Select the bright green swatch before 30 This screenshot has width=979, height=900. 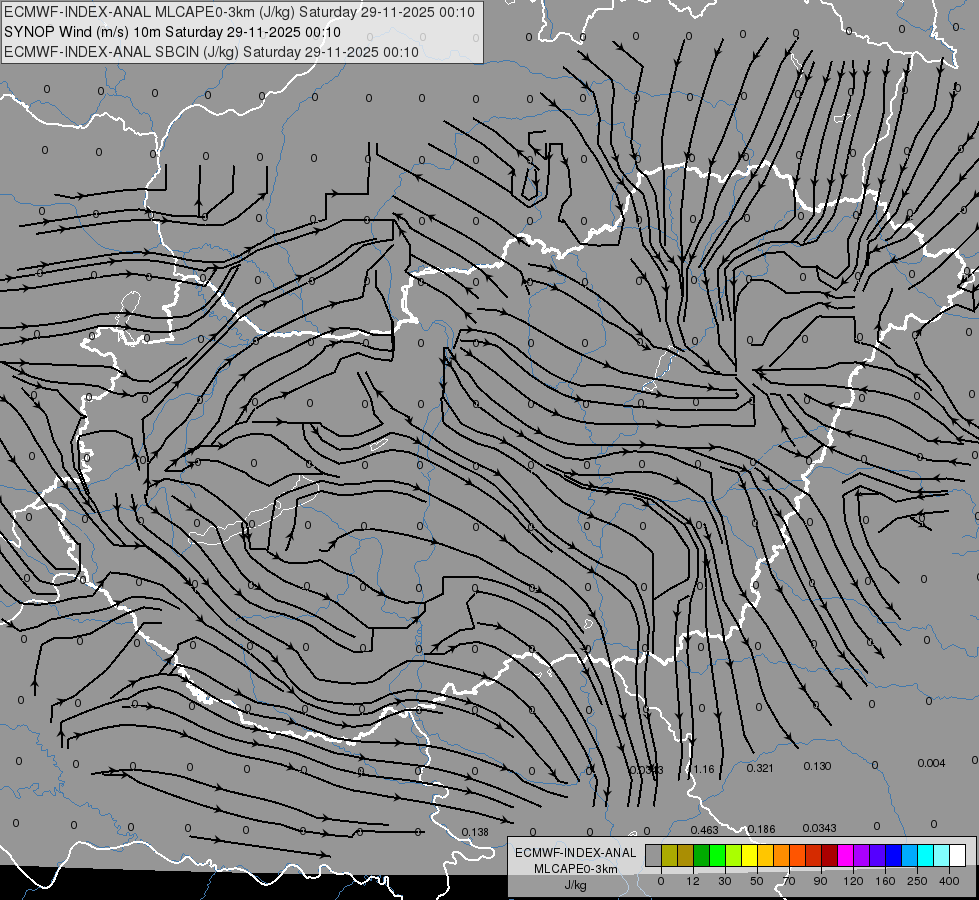click(717, 855)
